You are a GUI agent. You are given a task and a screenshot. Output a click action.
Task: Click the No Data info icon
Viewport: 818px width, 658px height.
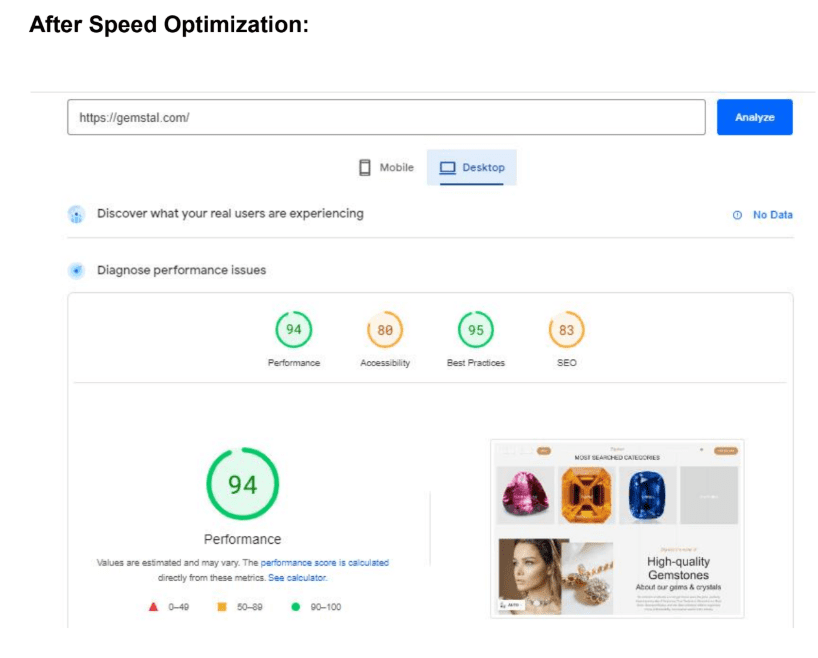coord(737,215)
